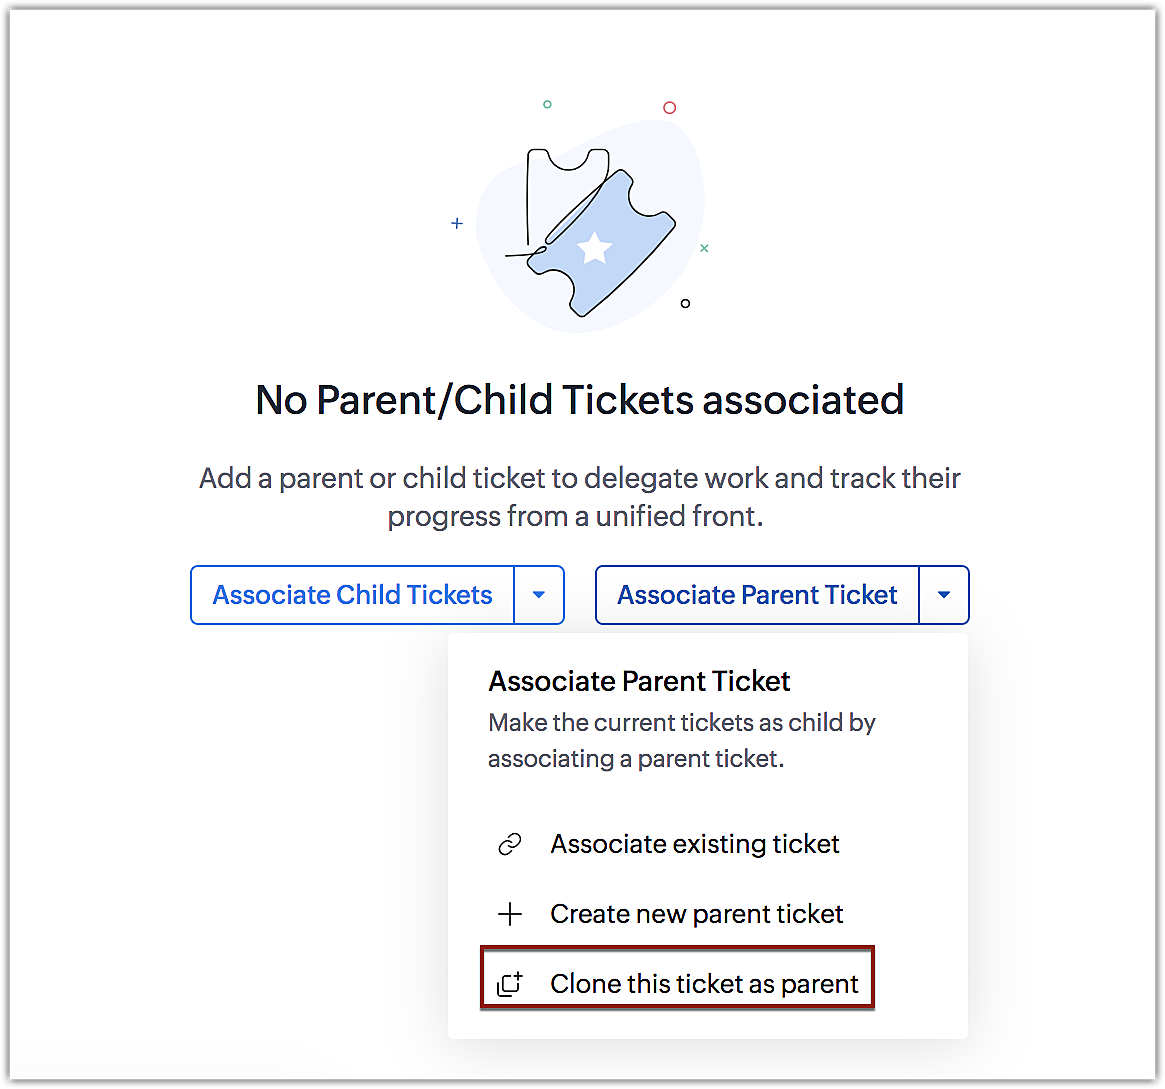The width and height of the screenshot is (1165, 1089).
Task: Click the red circle above the ticket illustration
Action: tap(670, 108)
